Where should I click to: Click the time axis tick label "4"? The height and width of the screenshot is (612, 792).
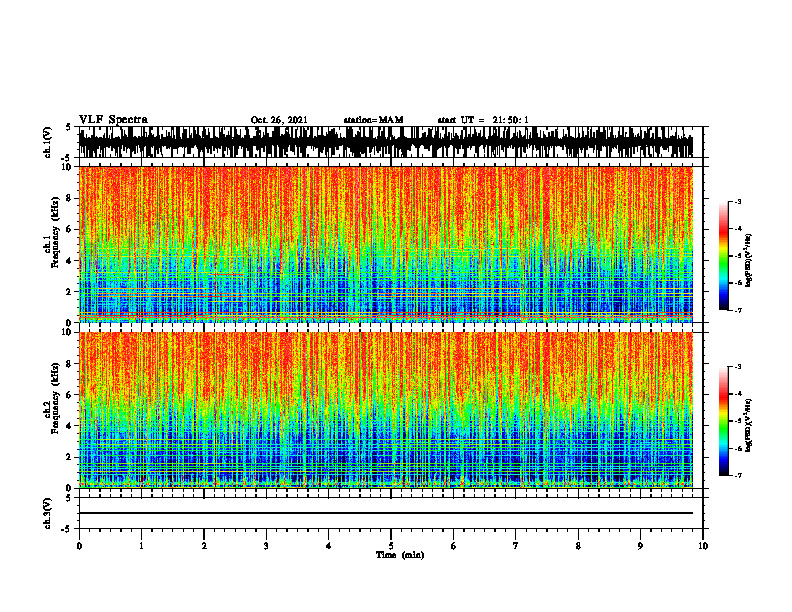pyautogui.click(x=329, y=546)
